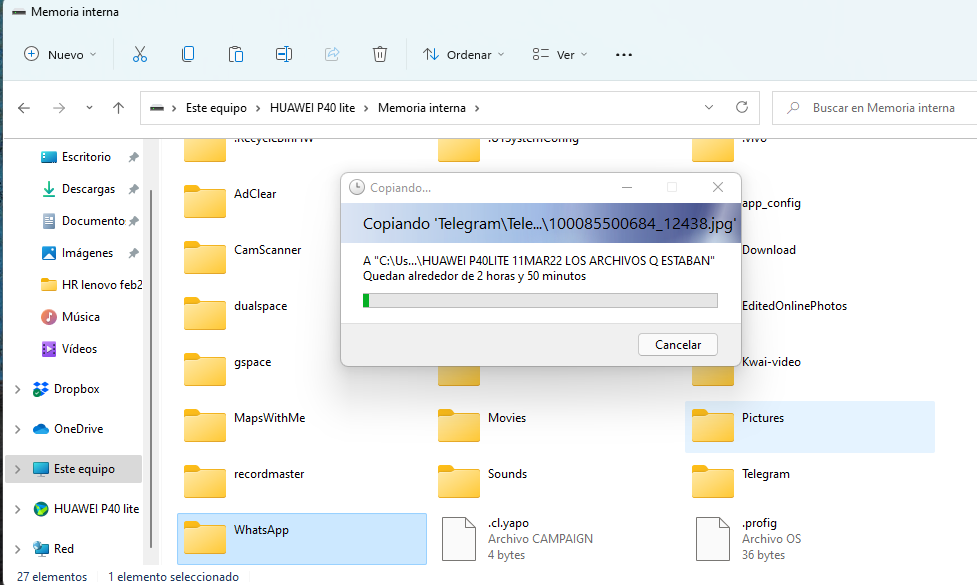Image resolution: width=977 pixels, height=585 pixels.
Task: Click Memoria interna breadcrumb segment
Action: [x=422, y=108]
